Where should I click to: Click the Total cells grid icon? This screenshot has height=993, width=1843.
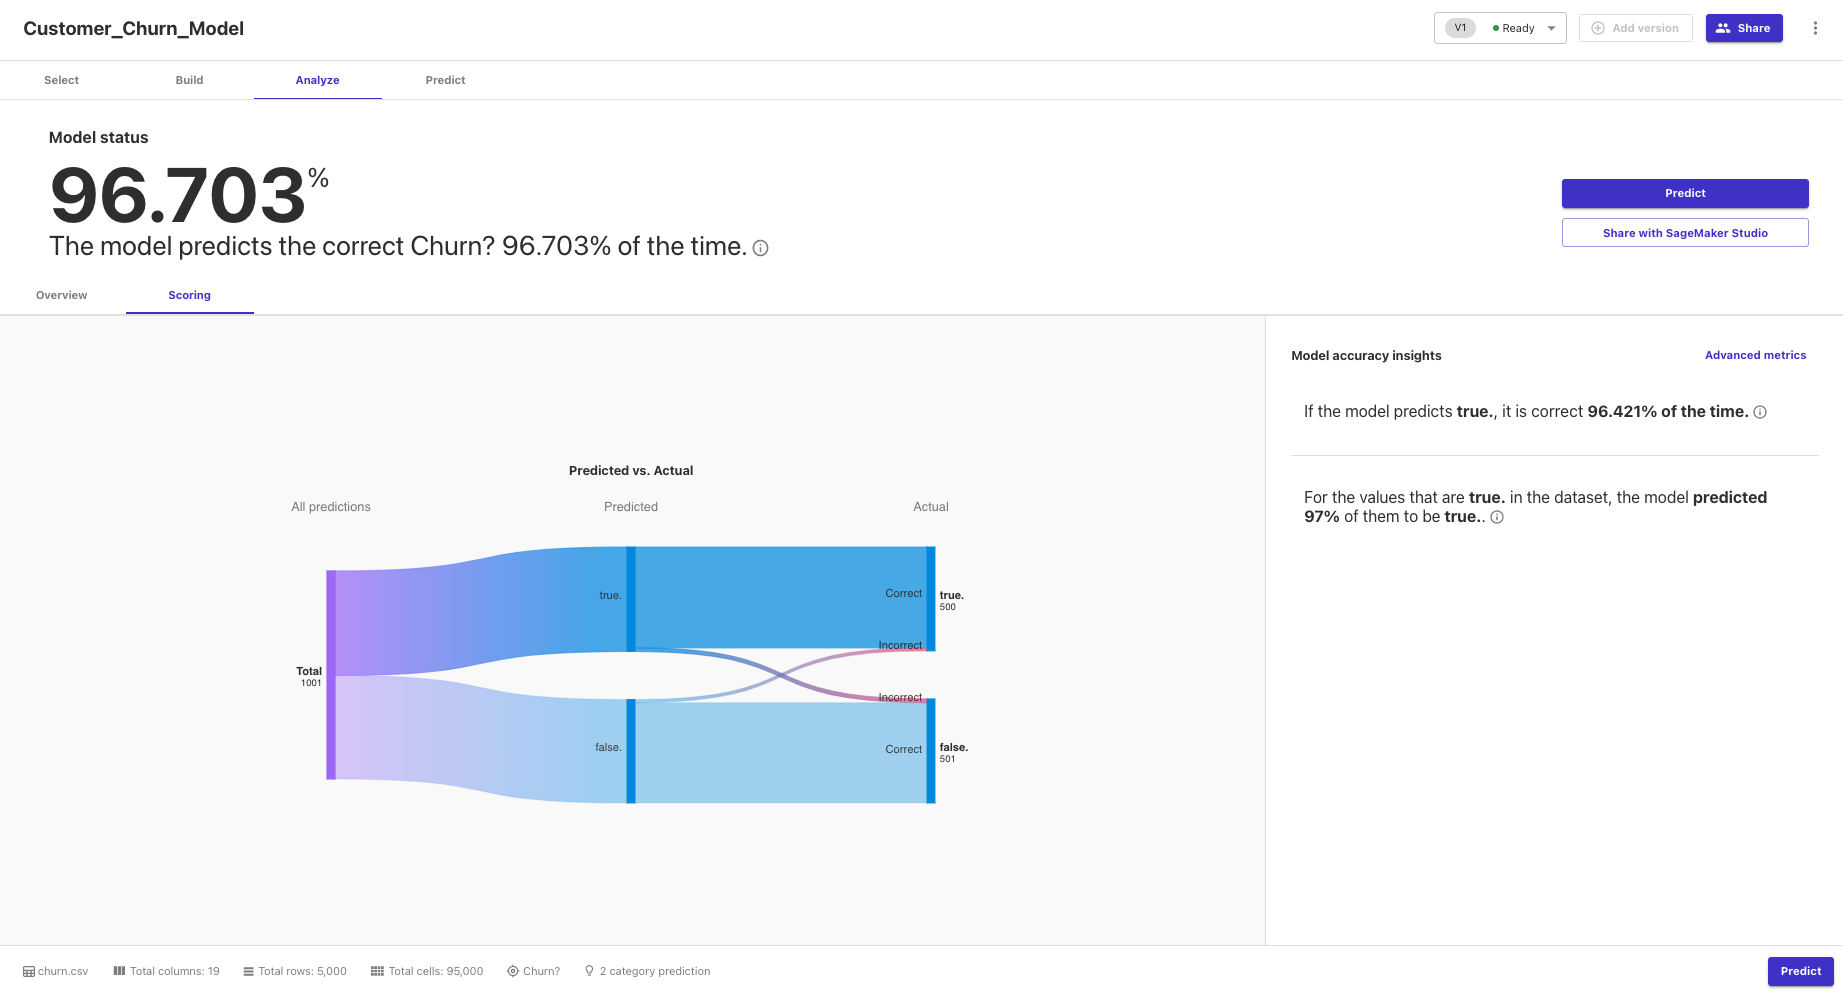pyautogui.click(x=377, y=971)
